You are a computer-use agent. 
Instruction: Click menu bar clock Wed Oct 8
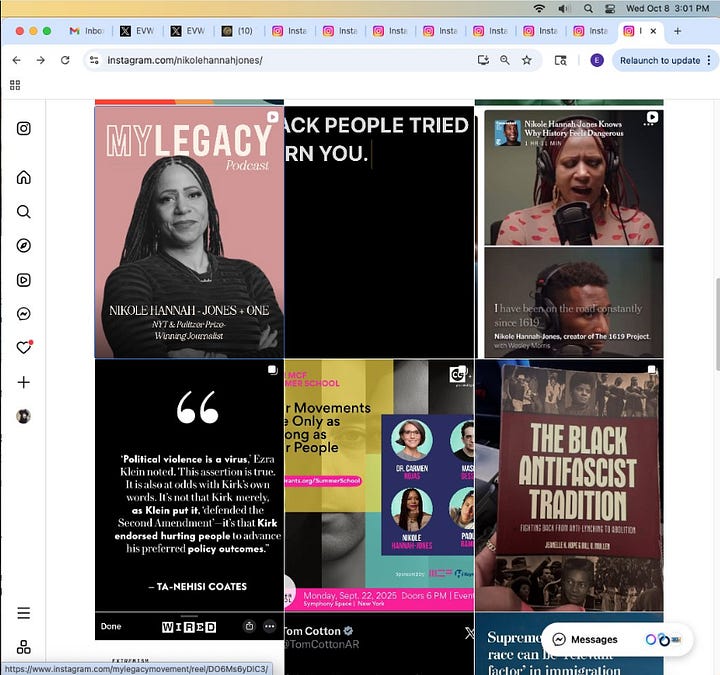tap(667, 8)
